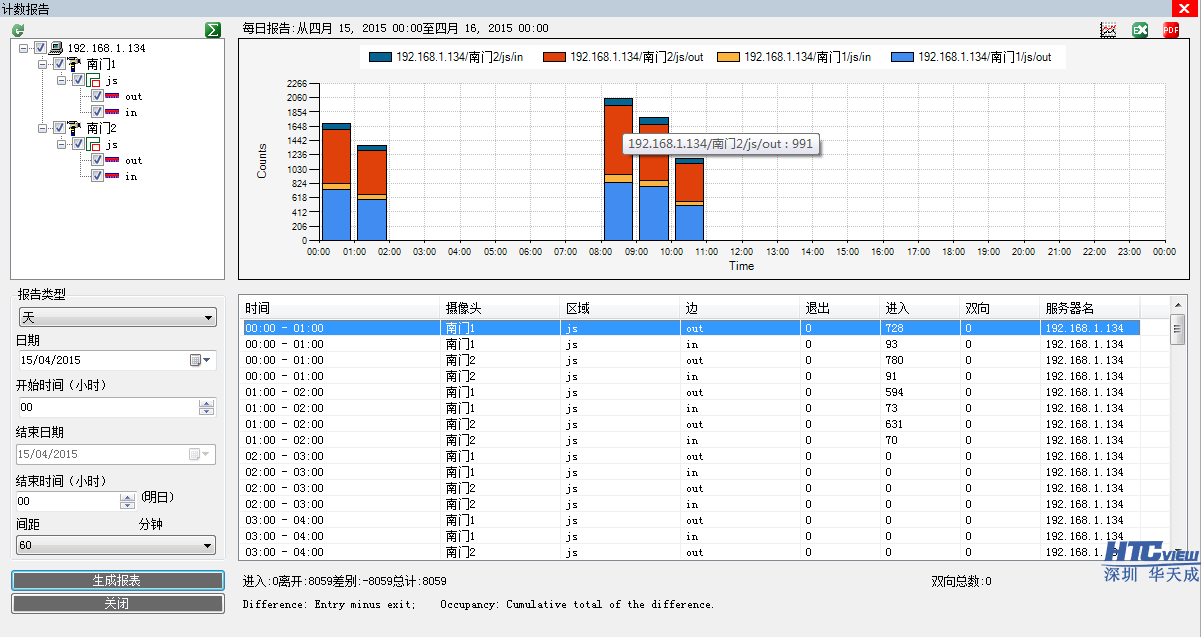
Task: Click the green refresh icon above tree
Action: click(x=18, y=31)
